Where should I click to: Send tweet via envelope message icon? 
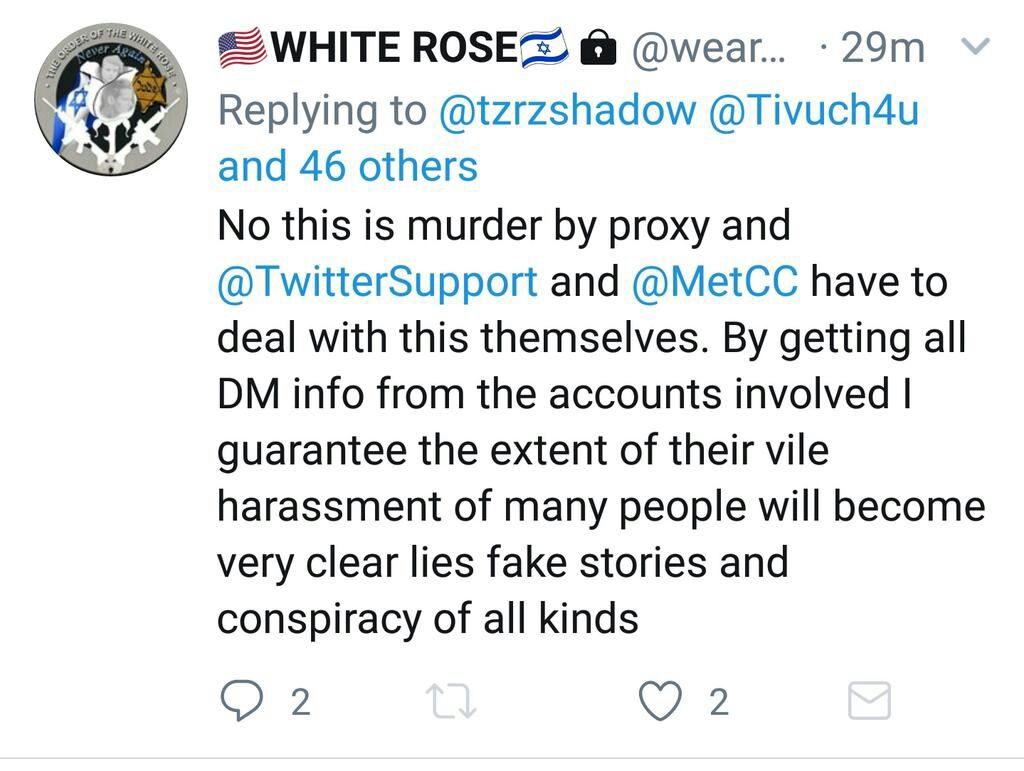869,700
